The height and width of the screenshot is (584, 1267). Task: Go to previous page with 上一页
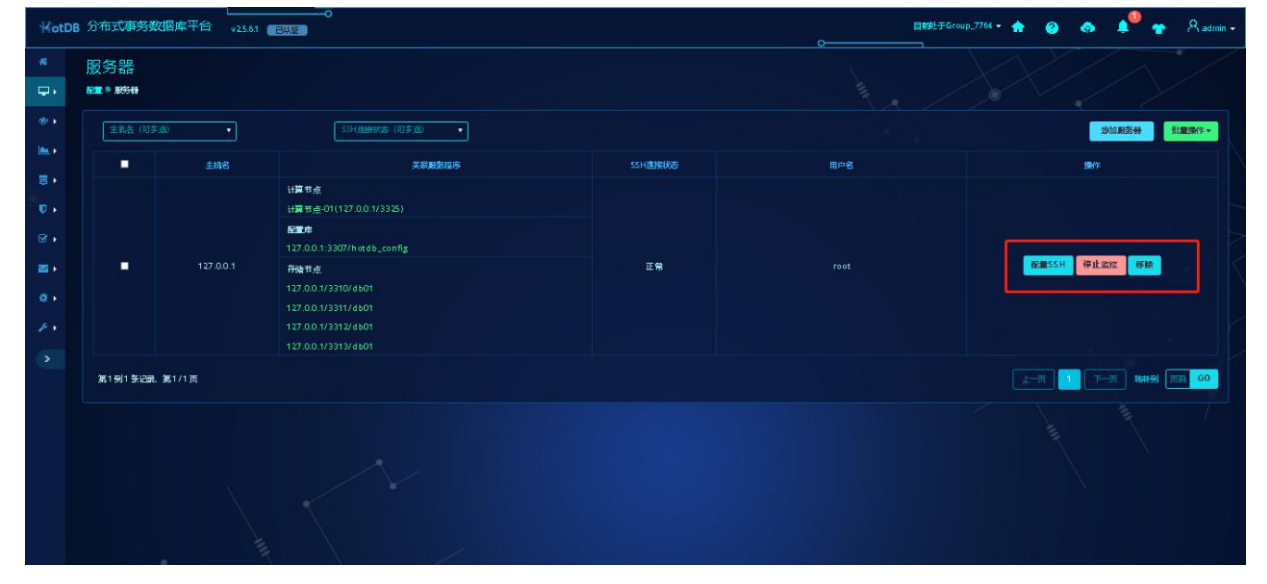[1034, 379]
